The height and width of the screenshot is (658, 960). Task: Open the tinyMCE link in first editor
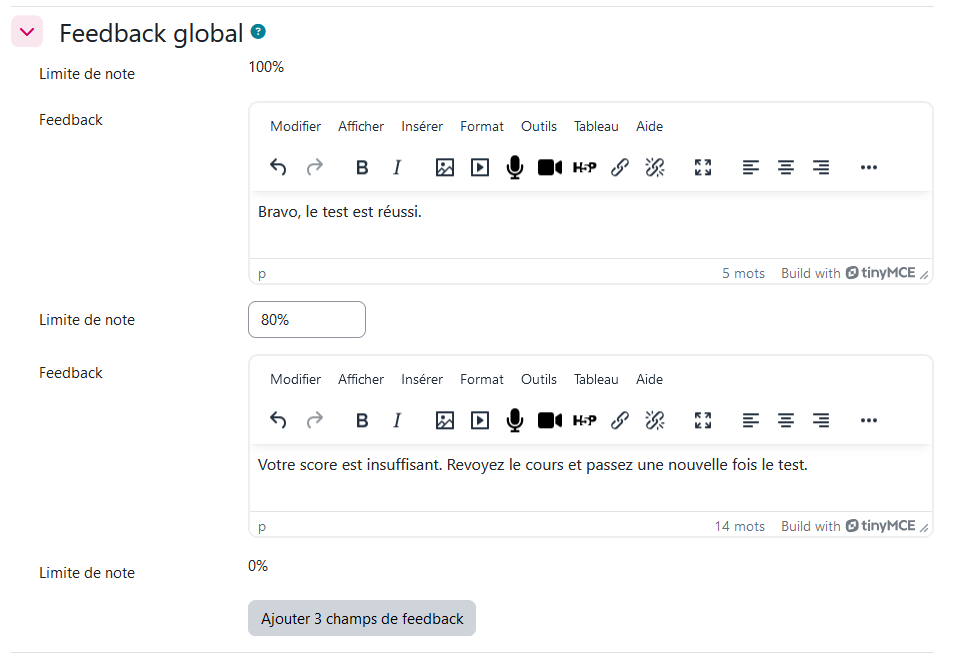pos(880,273)
